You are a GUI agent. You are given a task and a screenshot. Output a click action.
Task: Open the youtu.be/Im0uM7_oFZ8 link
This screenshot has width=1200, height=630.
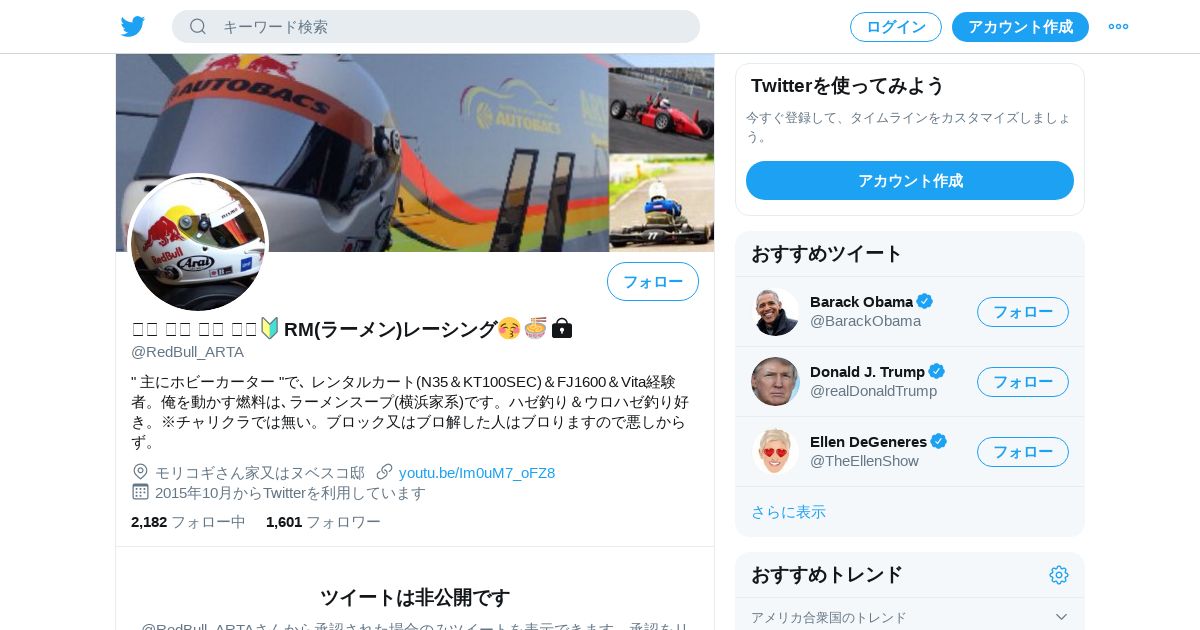(x=477, y=473)
